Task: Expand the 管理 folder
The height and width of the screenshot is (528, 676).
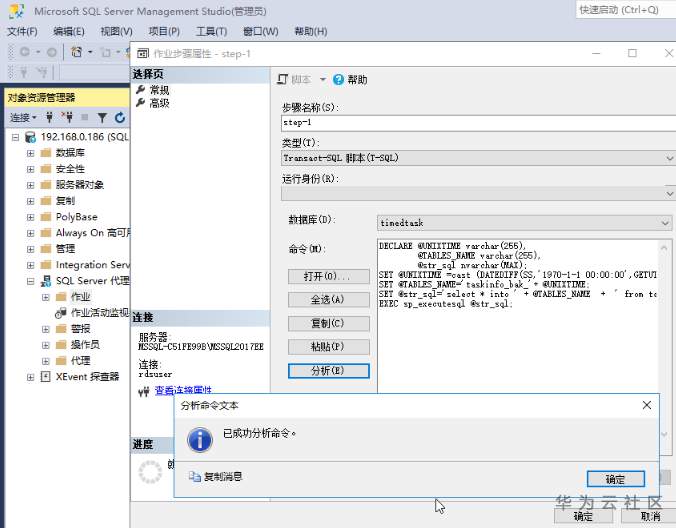Action: click(x=30, y=249)
